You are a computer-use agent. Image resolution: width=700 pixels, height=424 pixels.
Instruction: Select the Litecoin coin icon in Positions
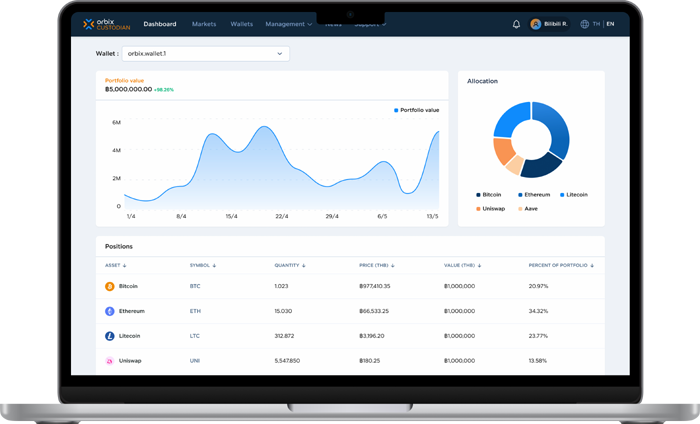coord(109,336)
